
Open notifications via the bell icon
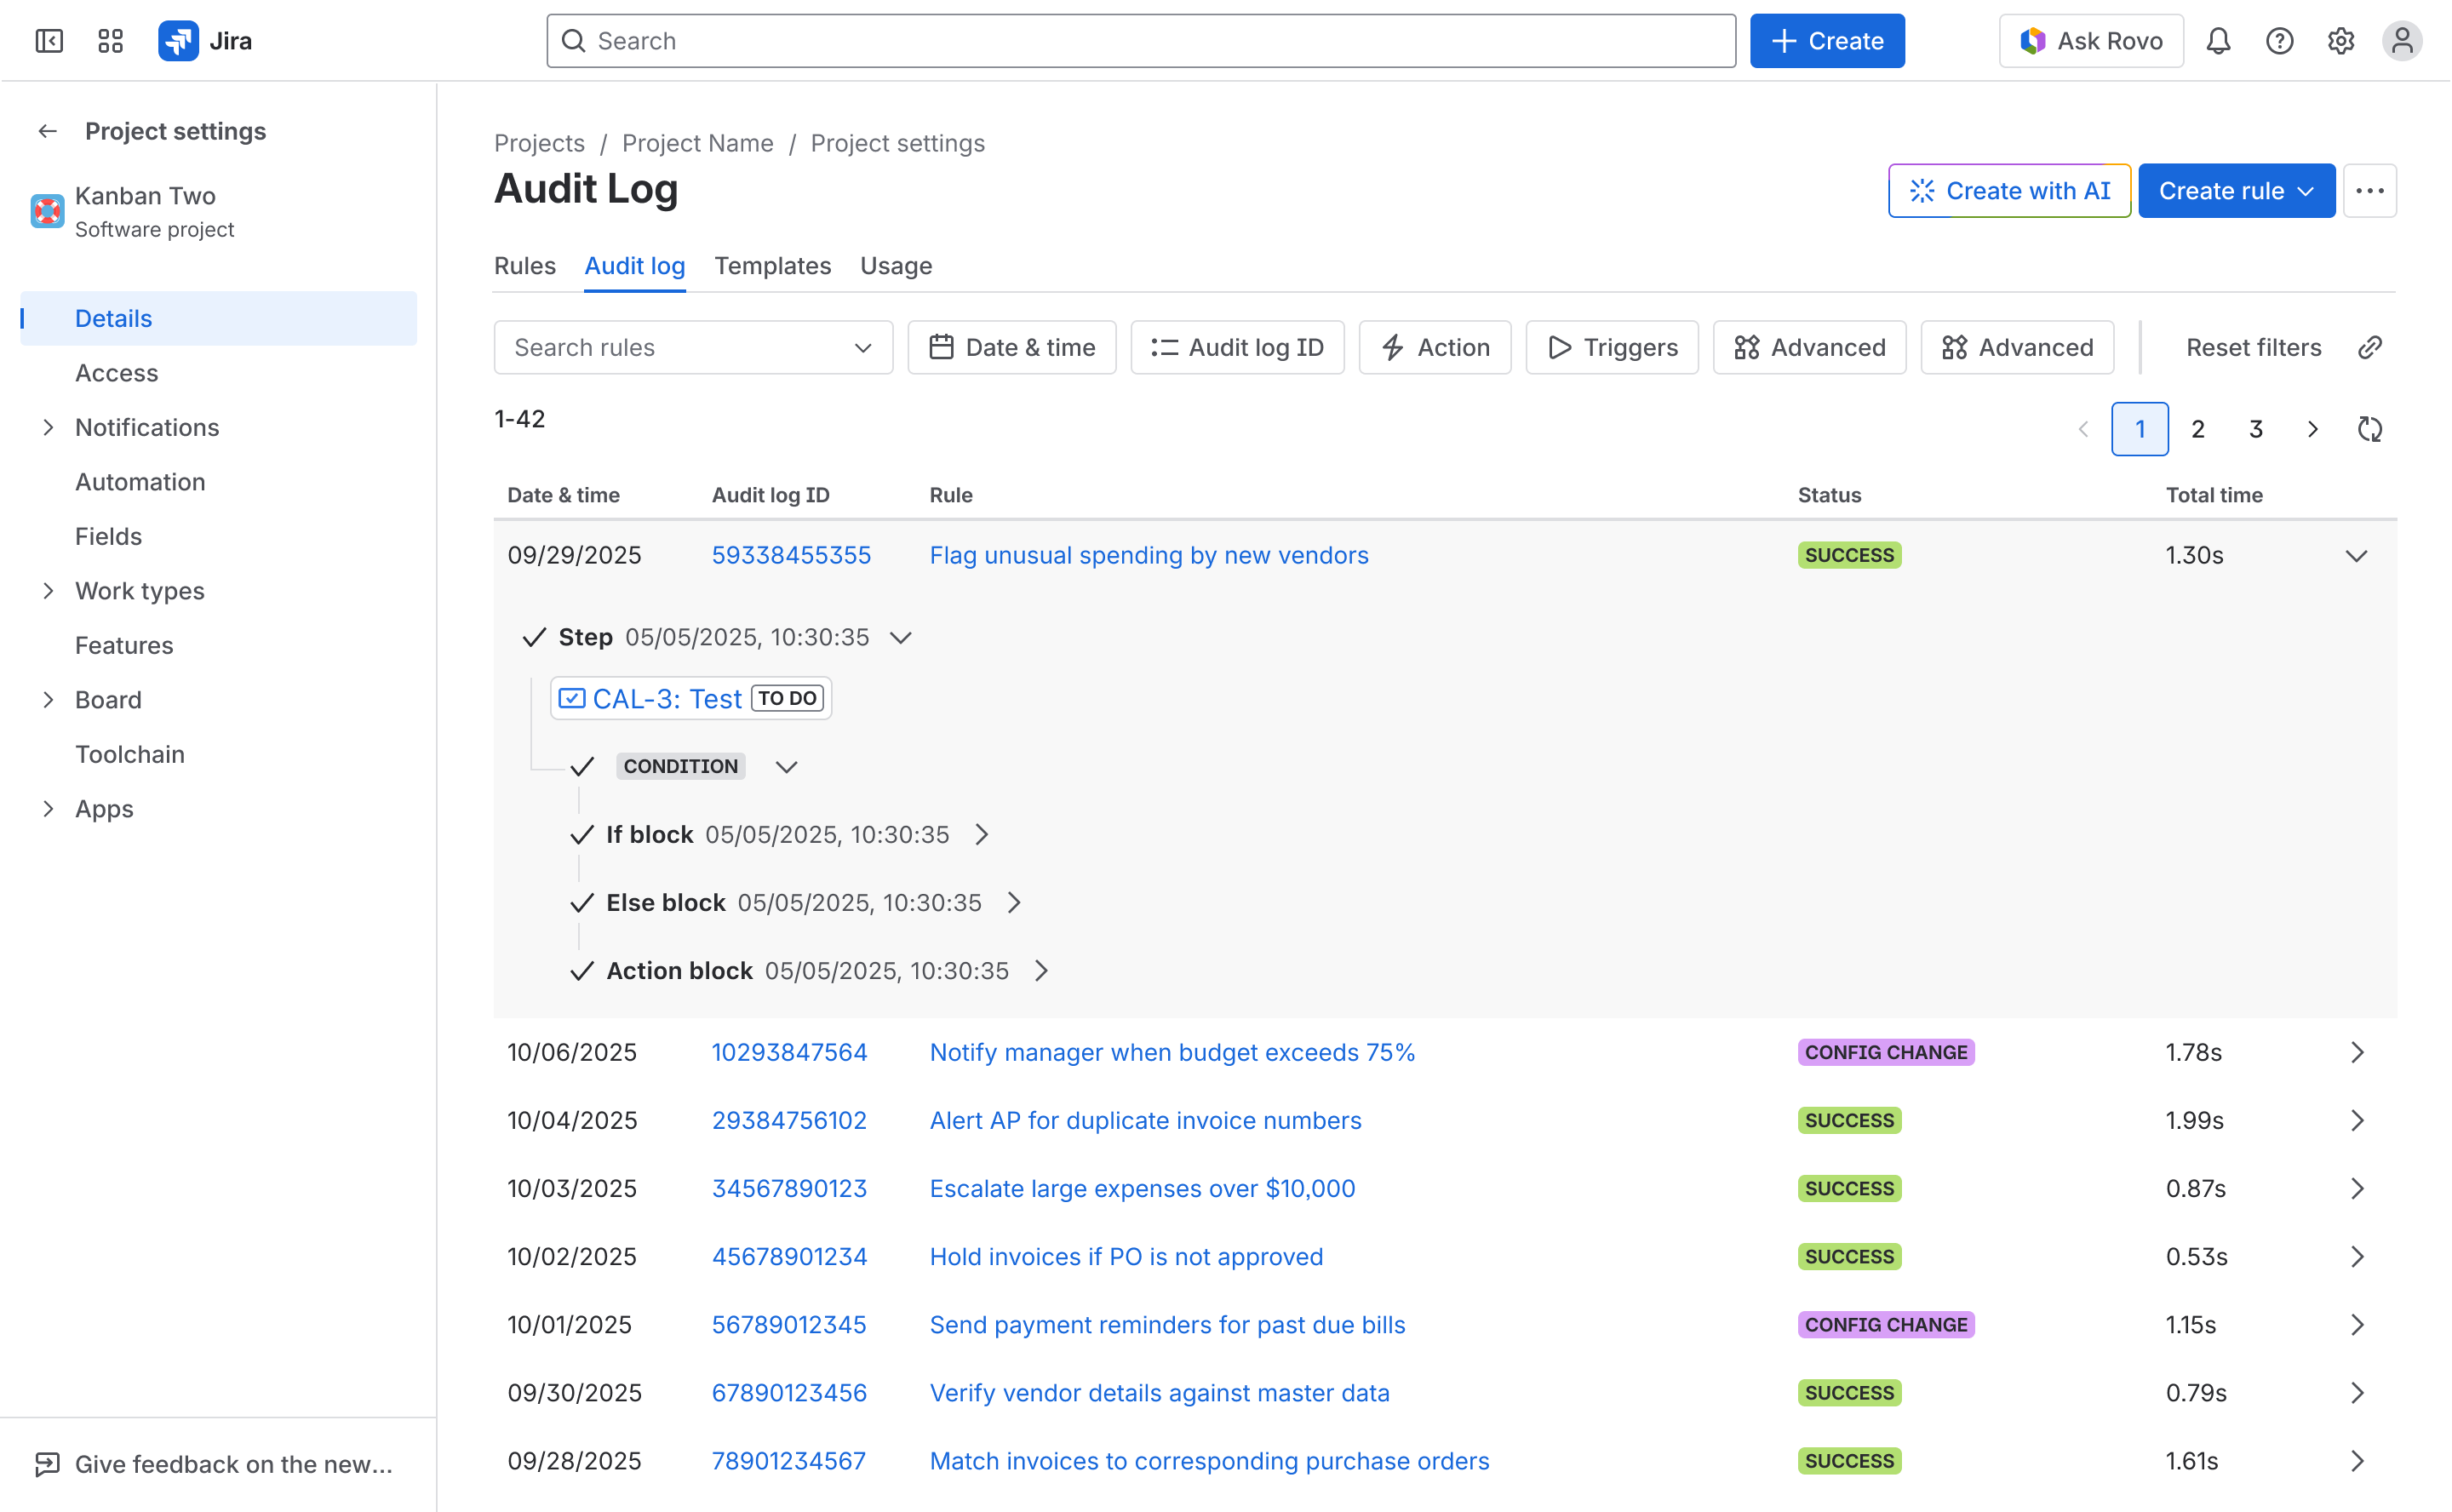pyautogui.click(x=2218, y=41)
